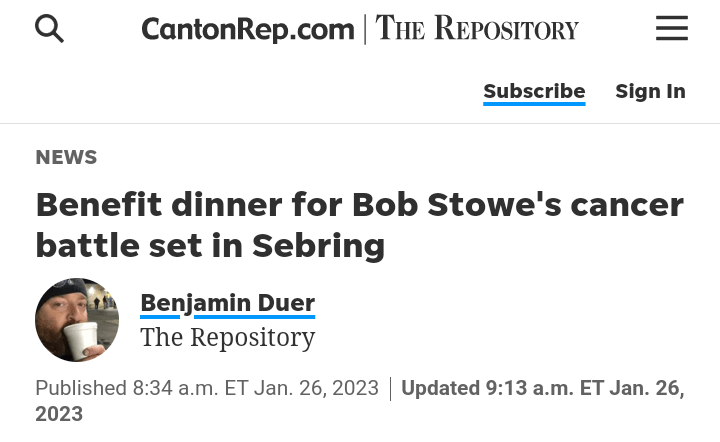Open the search magnifier icon

(49, 29)
